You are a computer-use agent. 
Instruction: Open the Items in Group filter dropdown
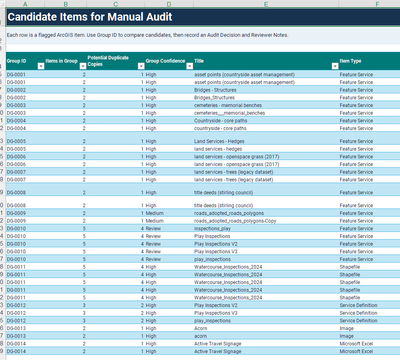point(83,66)
